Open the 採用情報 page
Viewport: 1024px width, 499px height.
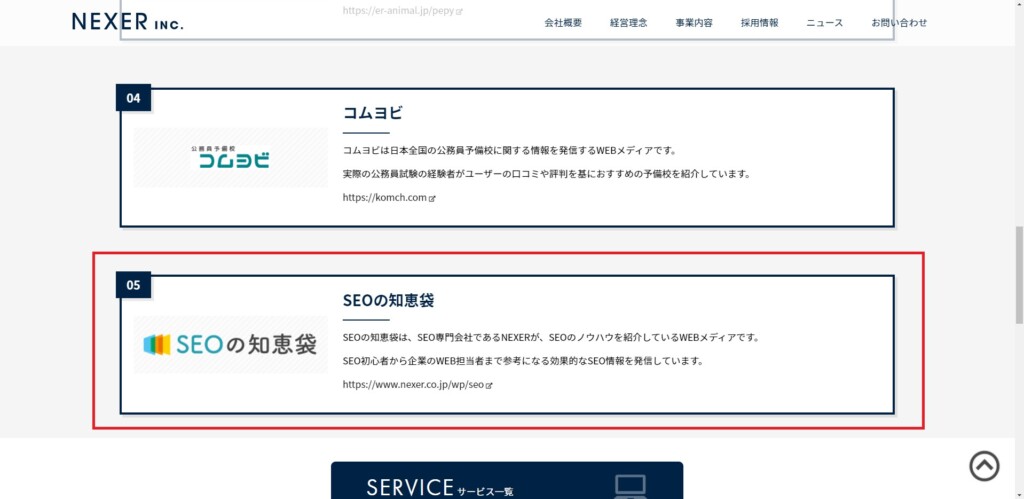coord(759,23)
